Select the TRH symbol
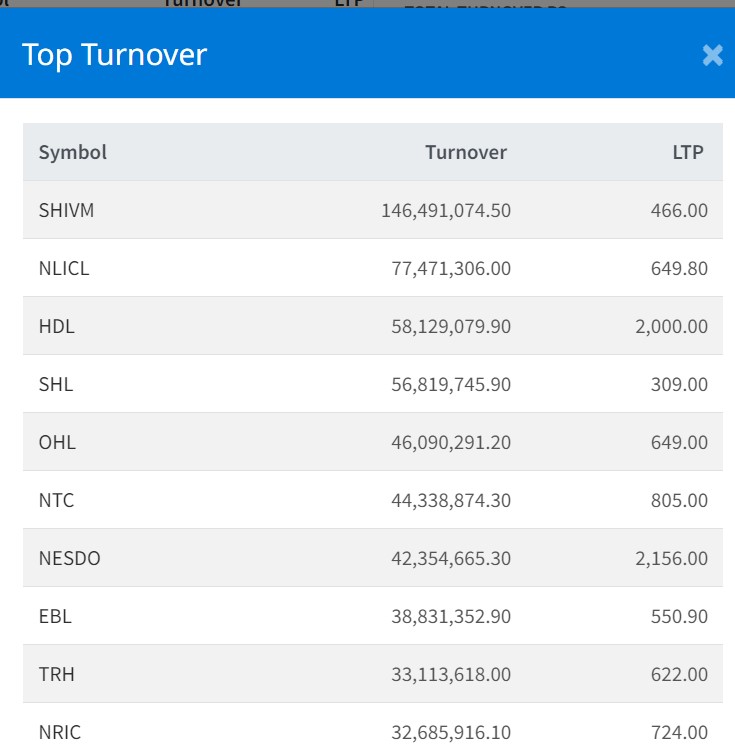Viewport: 735px width, 756px height. click(x=56, y=674)
